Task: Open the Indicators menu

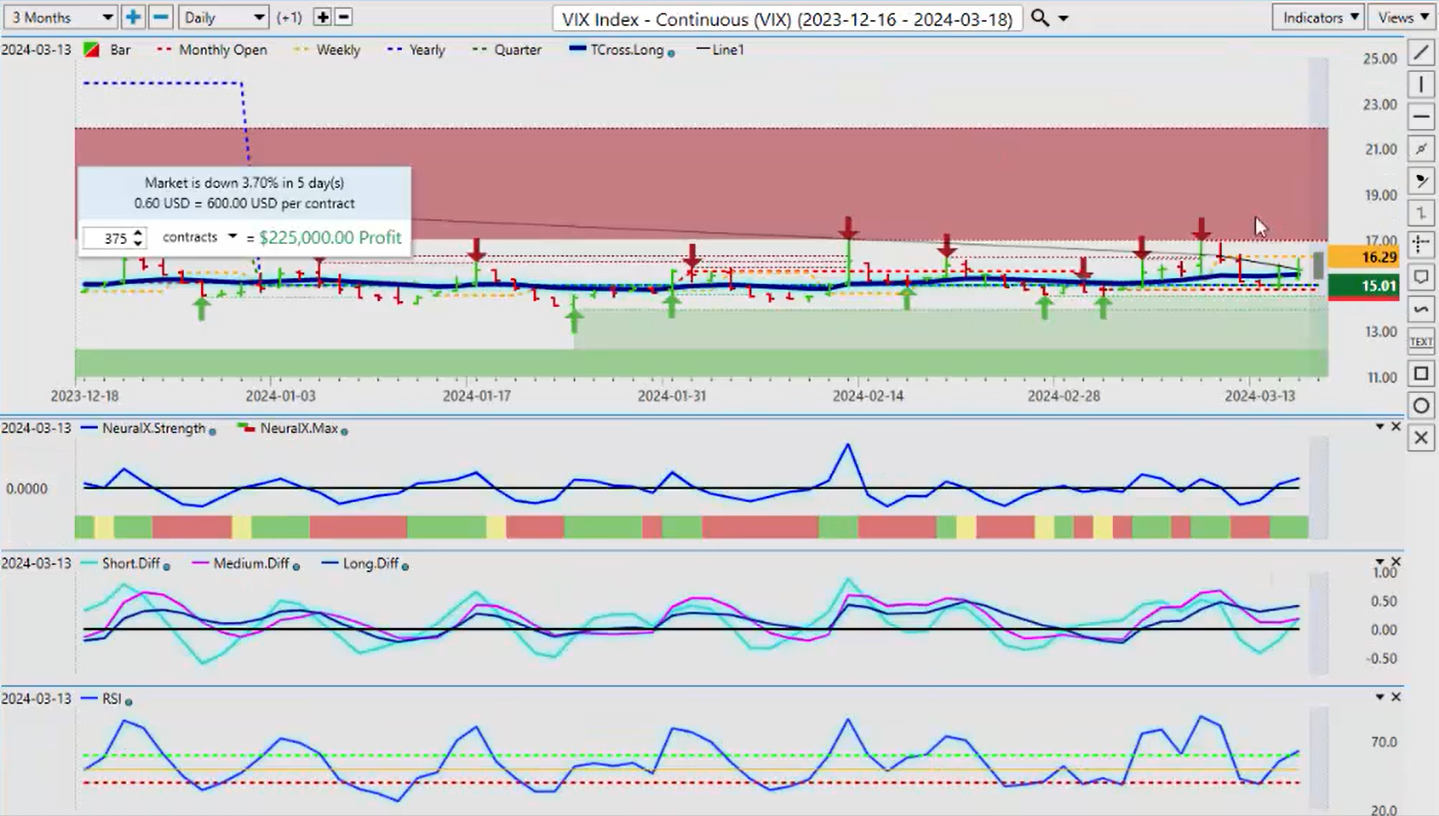Action: [x=1319, y=17]
